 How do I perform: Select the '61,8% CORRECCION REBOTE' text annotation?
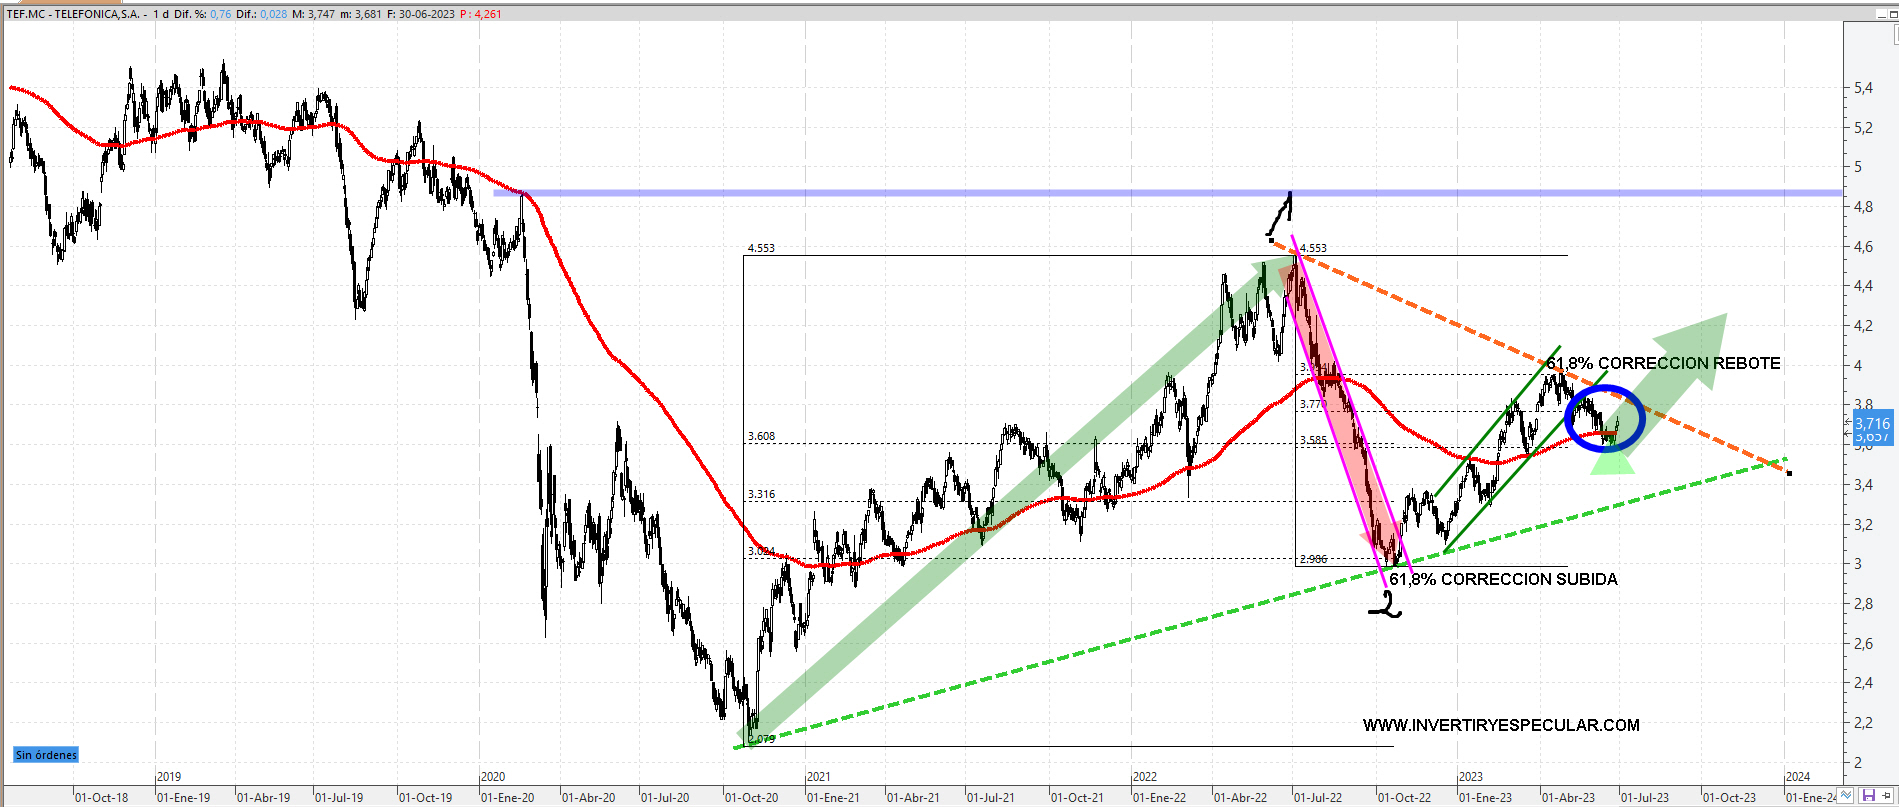pyautogui.click(x=1664, y=363)
